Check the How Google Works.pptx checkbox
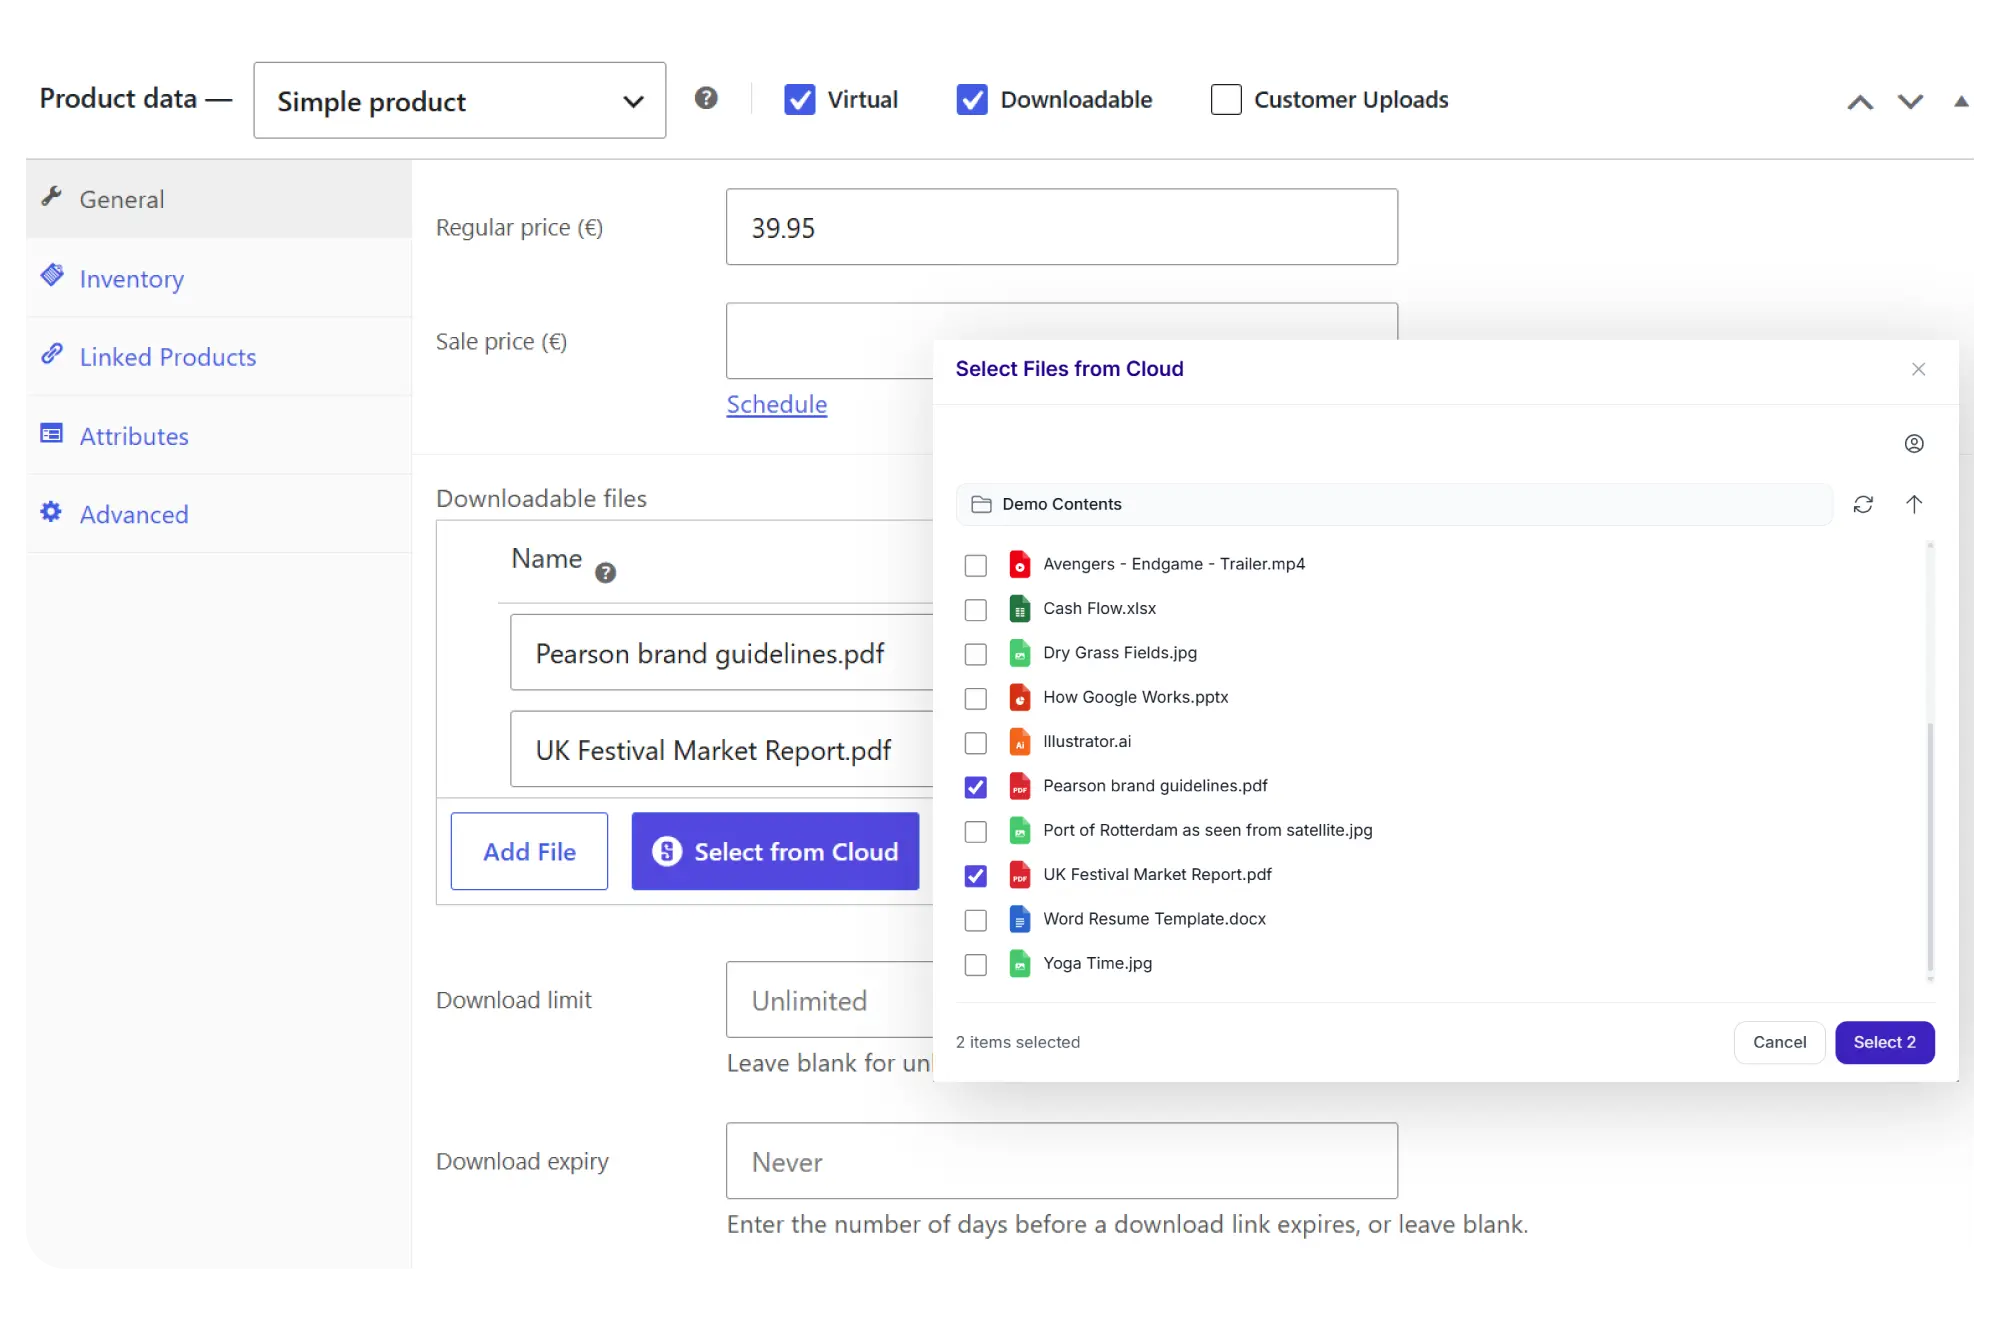The height and width of the screenshot is (1321, 2000). [x=975, y=699]
